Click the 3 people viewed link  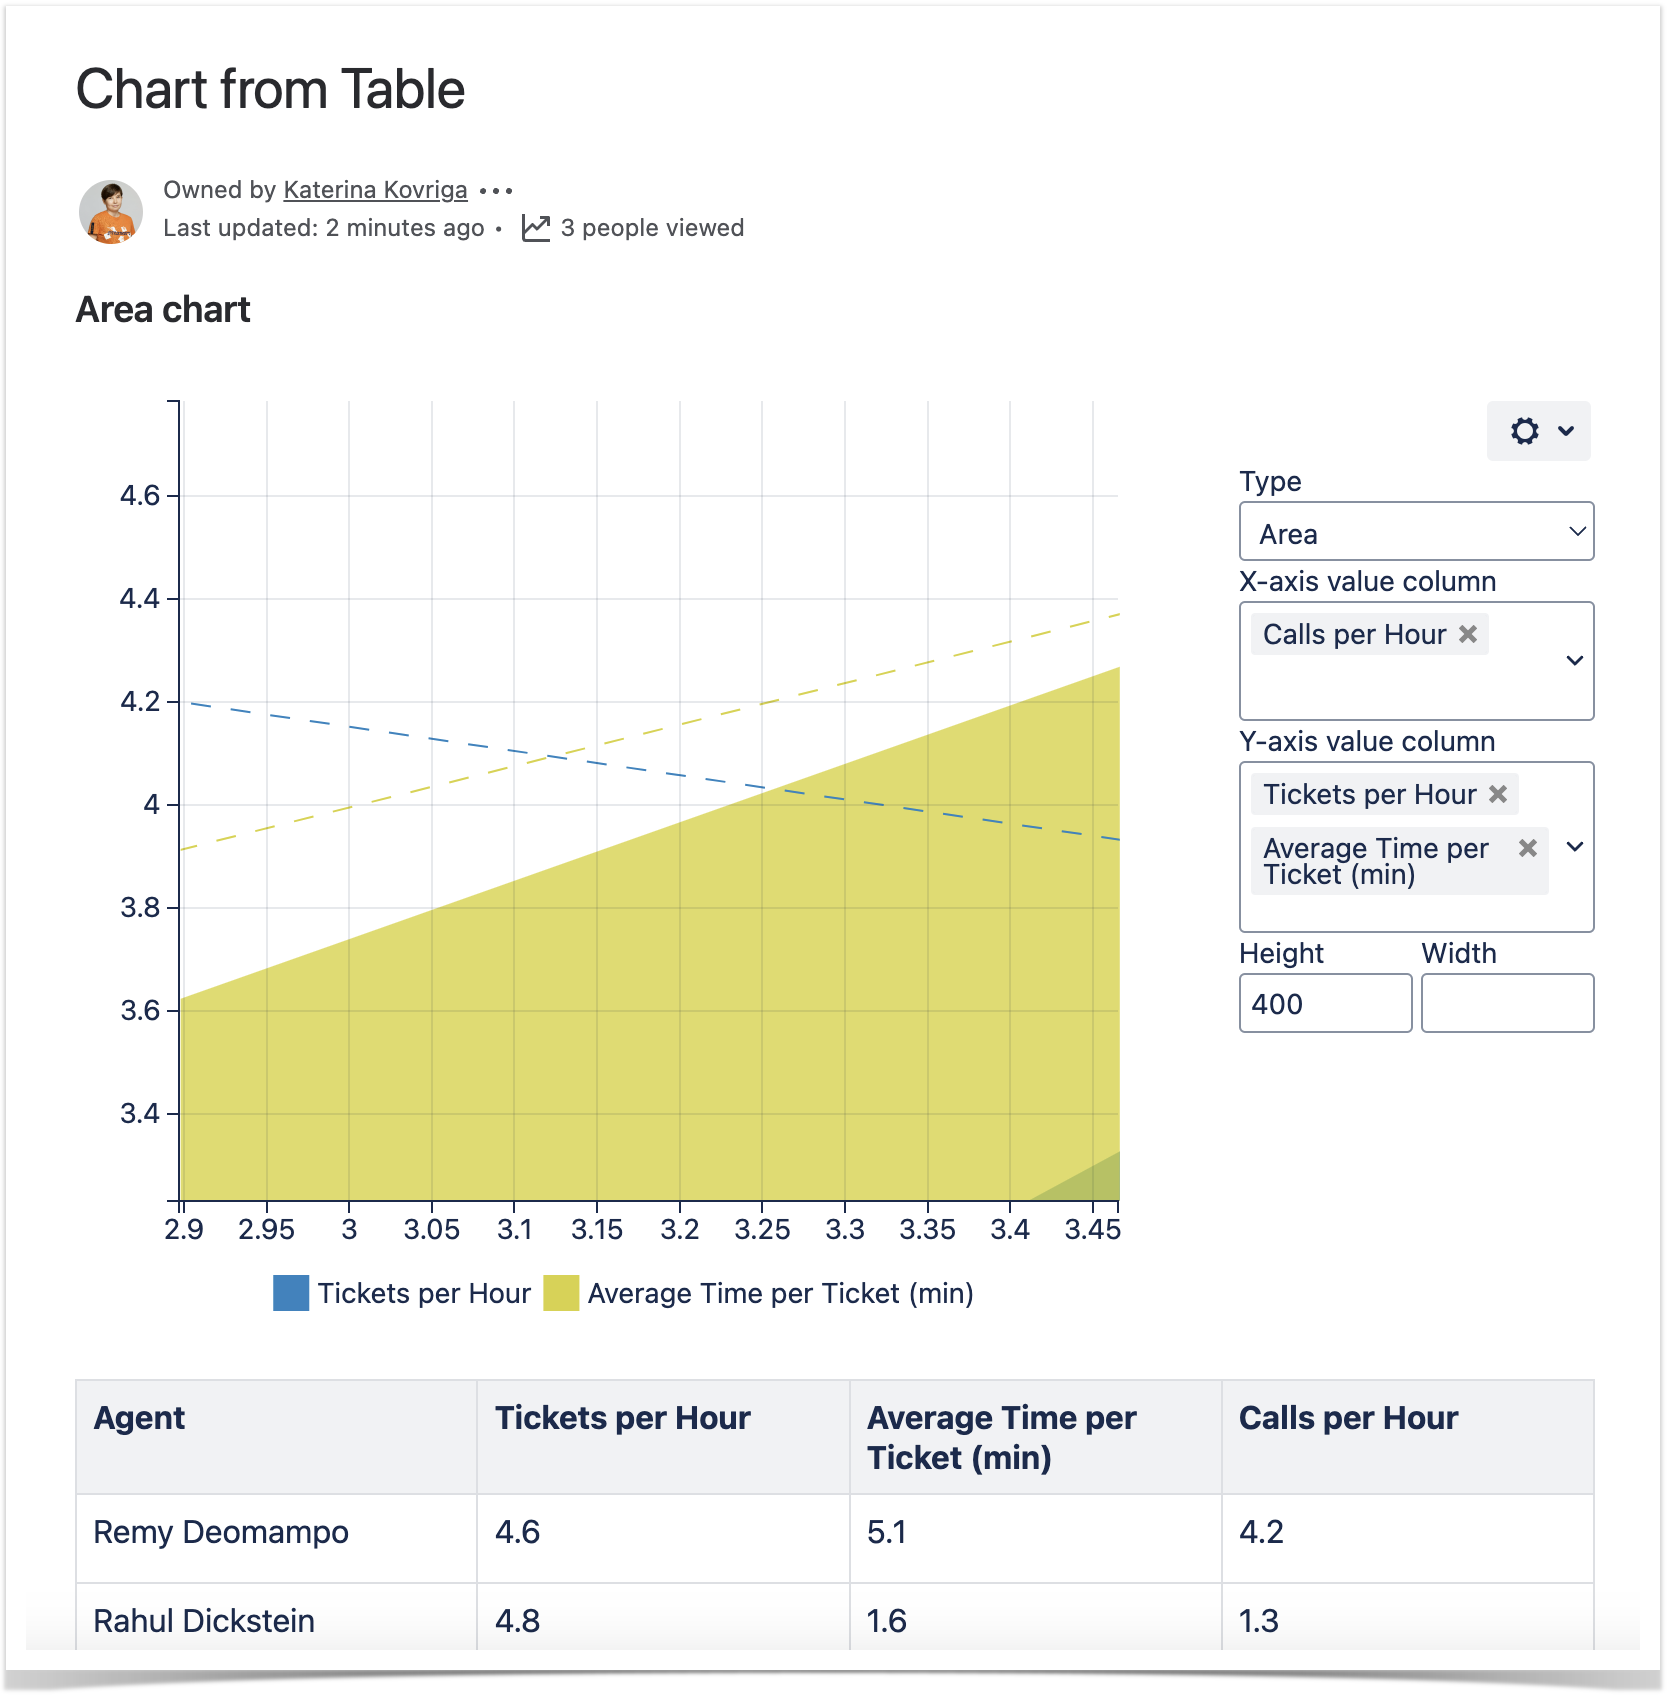(x=652, y=228)
